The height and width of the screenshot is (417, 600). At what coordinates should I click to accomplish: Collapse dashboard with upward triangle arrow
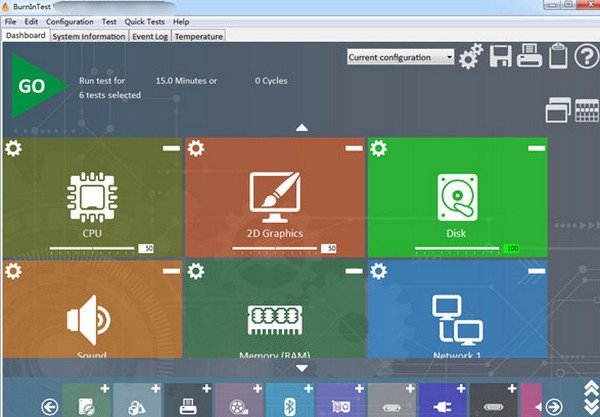pos(301,127)
